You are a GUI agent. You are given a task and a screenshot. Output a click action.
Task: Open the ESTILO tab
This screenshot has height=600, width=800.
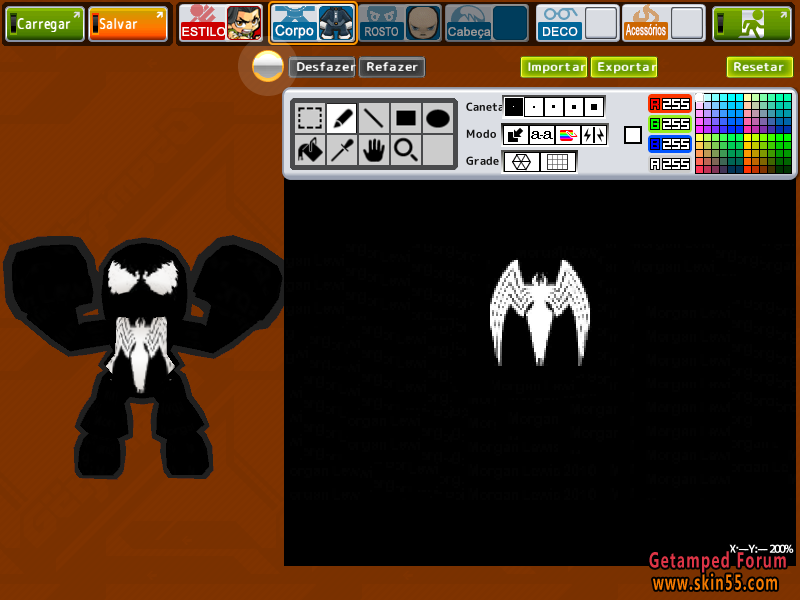[203, 22]
